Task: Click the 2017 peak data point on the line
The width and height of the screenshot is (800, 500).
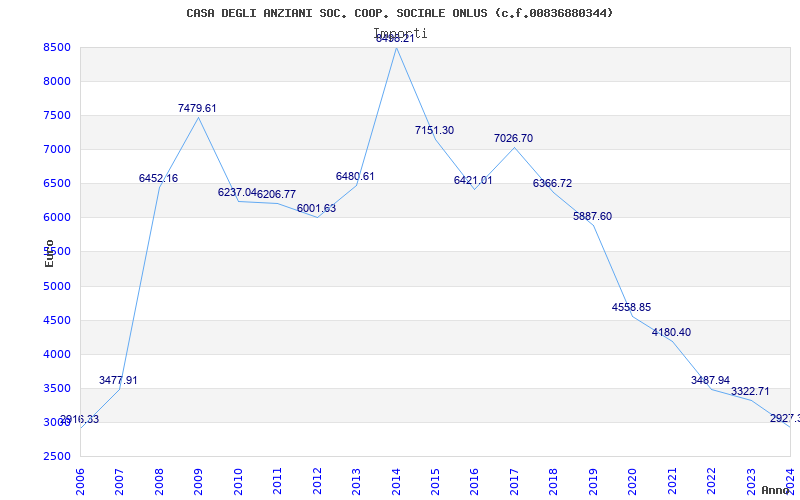Action: pyautogui.click(x=514, y=147)
